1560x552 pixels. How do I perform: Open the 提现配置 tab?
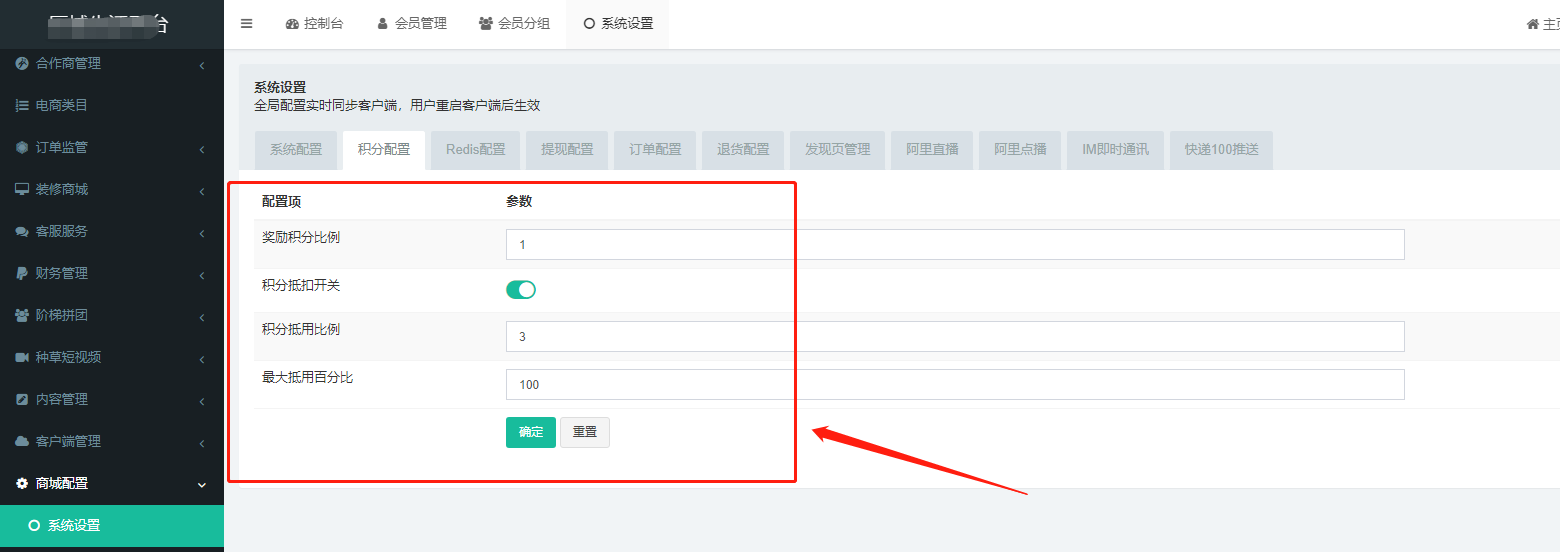[567, 150]
